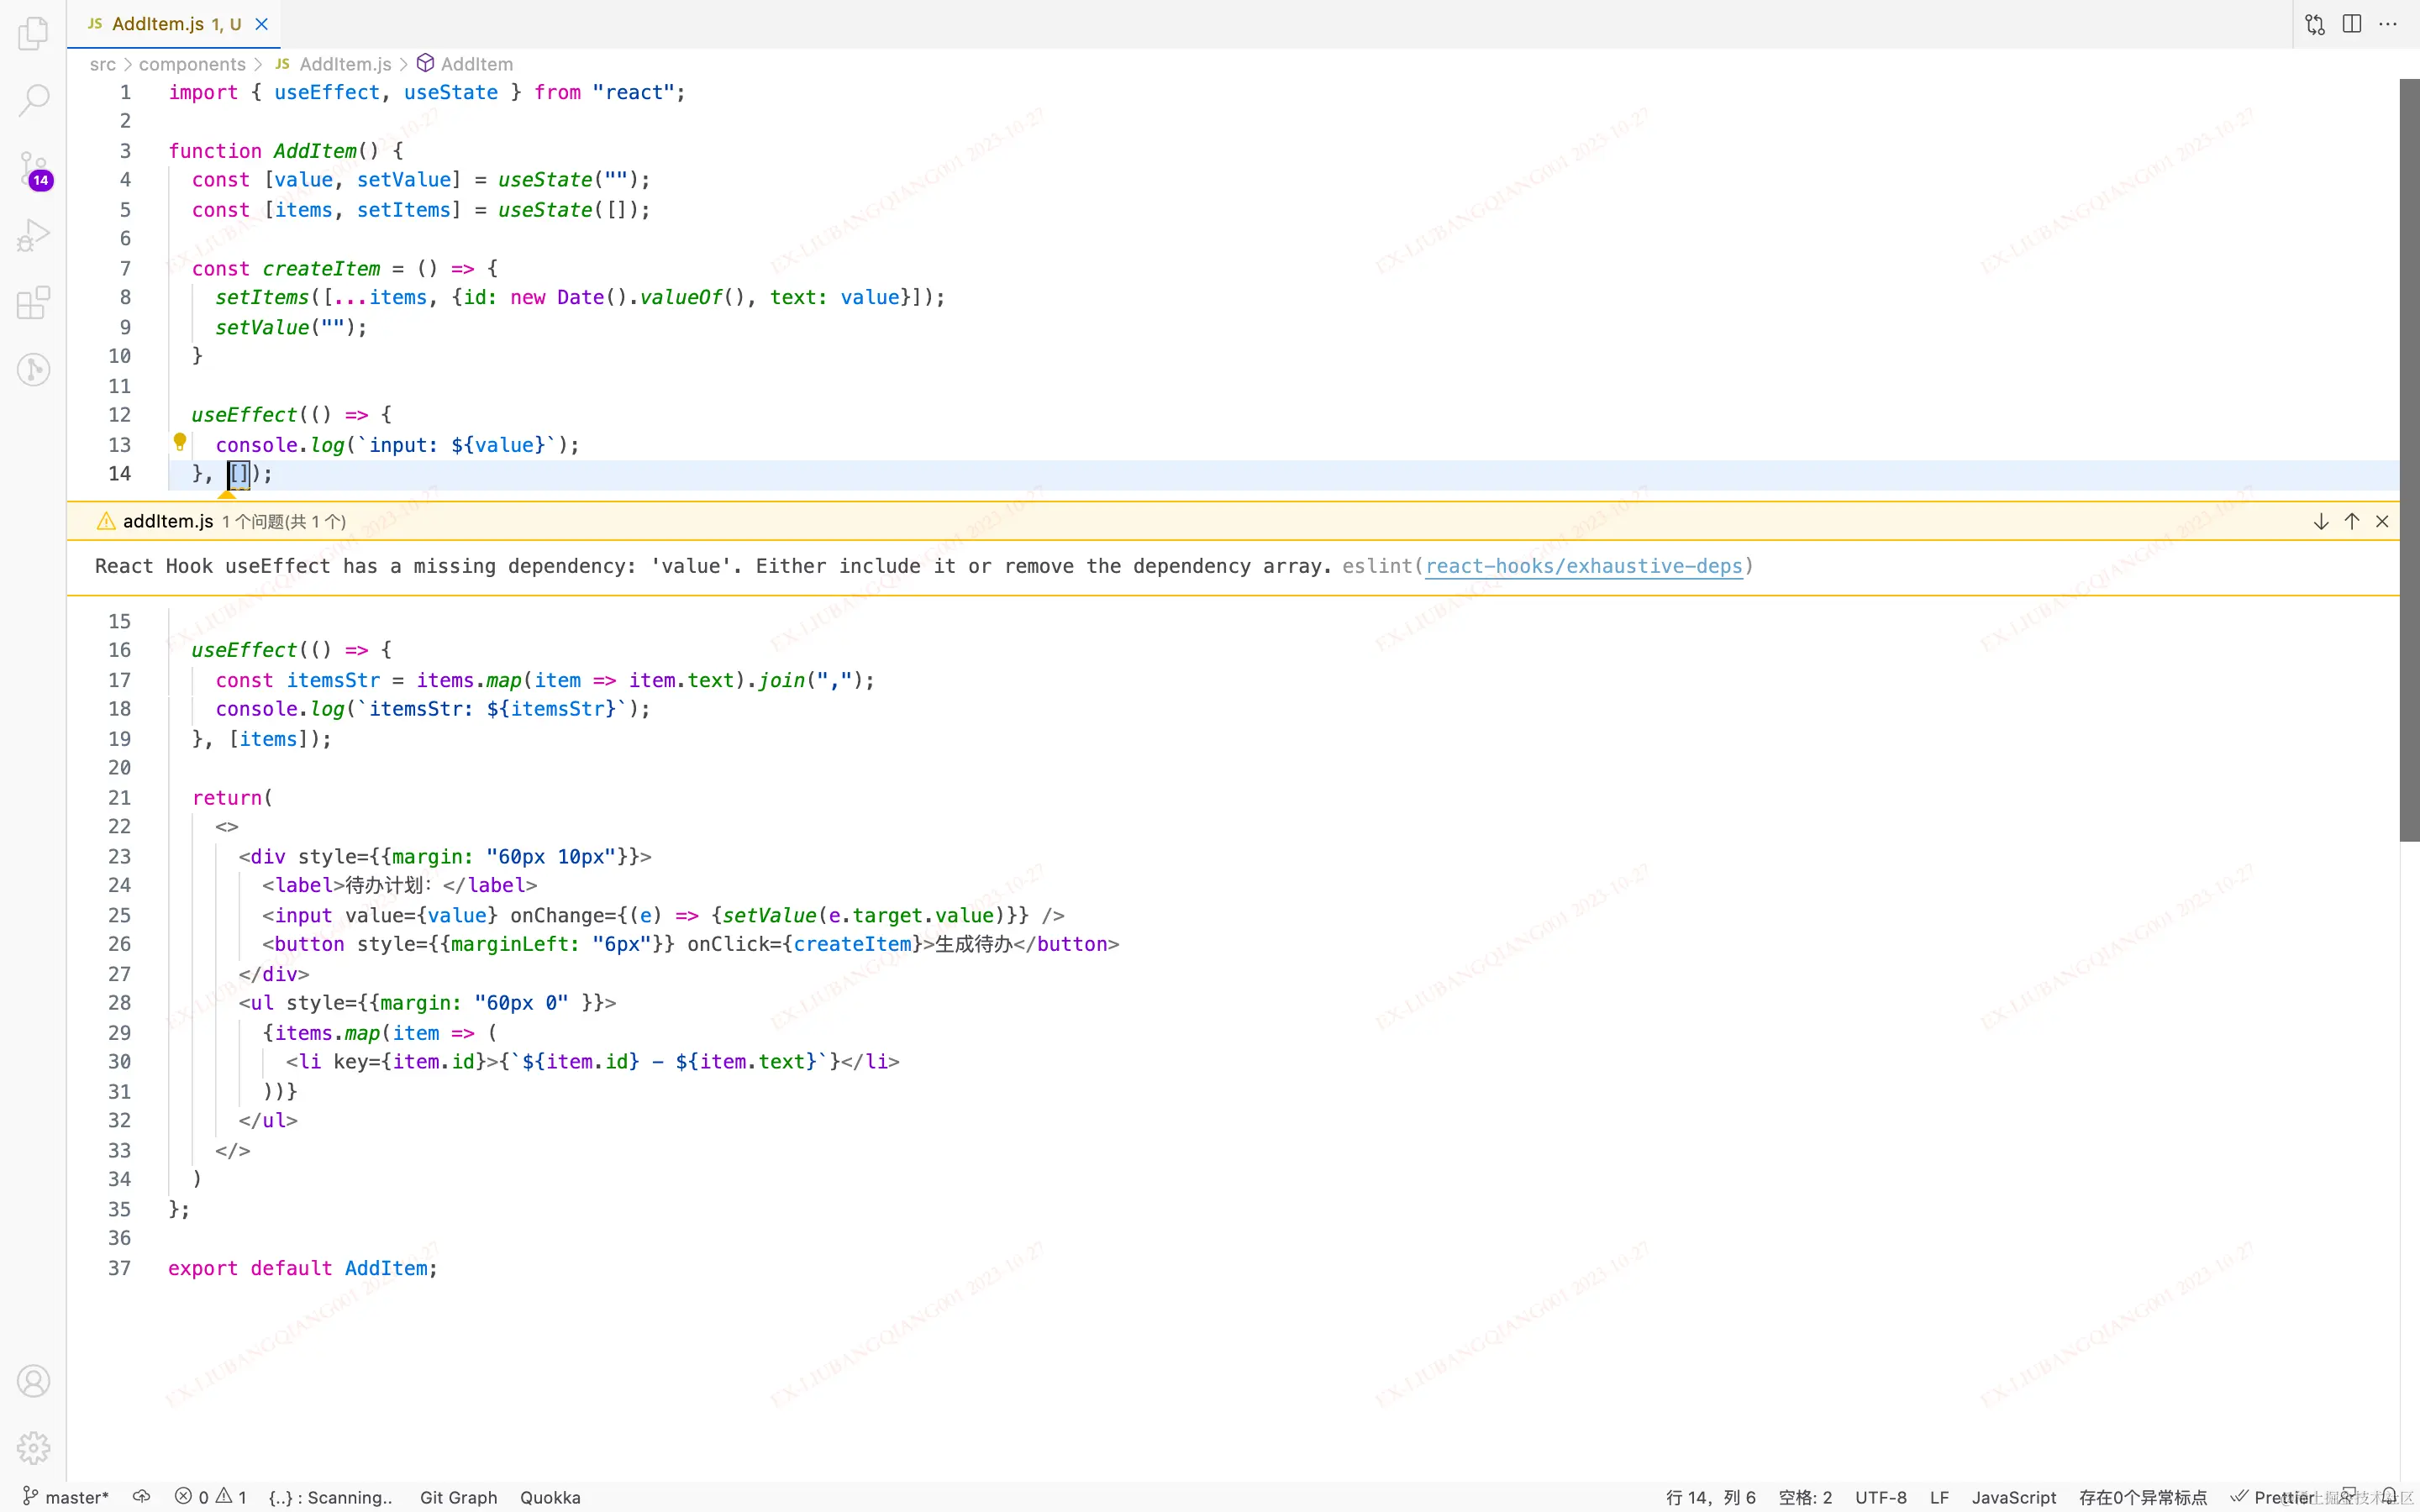
Task: Go to previous problem arrow up
Action: (2352, 521)
